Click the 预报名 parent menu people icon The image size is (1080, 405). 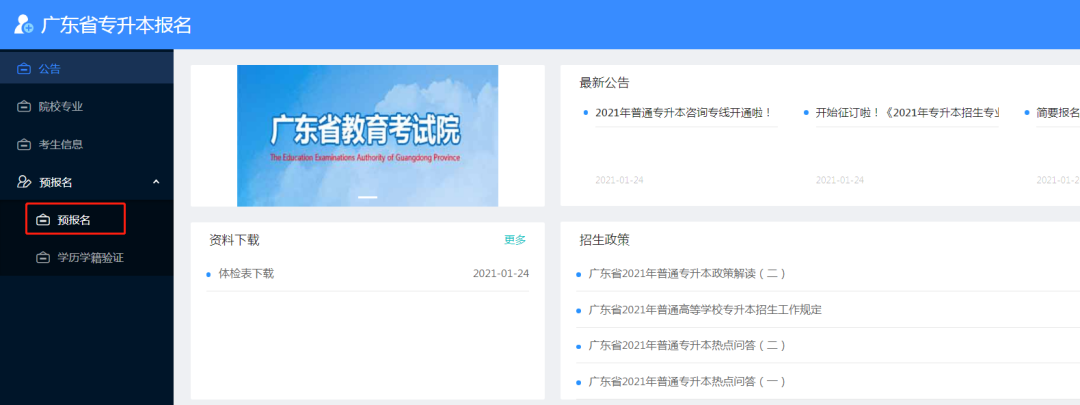[24, 182]
